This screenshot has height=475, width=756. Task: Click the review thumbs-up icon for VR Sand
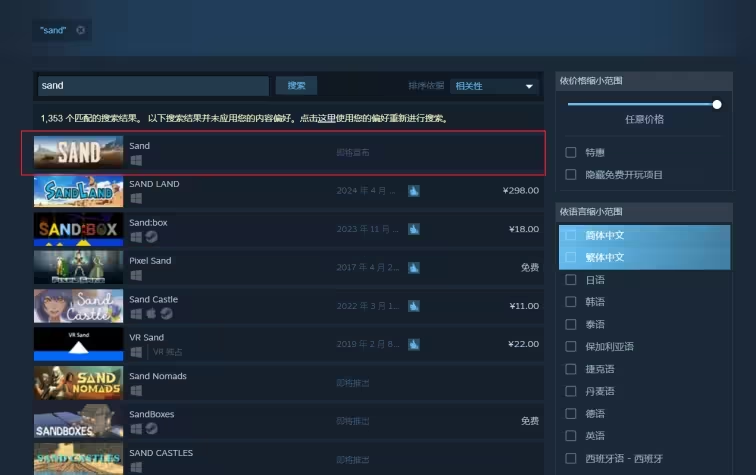click(414, 344)
